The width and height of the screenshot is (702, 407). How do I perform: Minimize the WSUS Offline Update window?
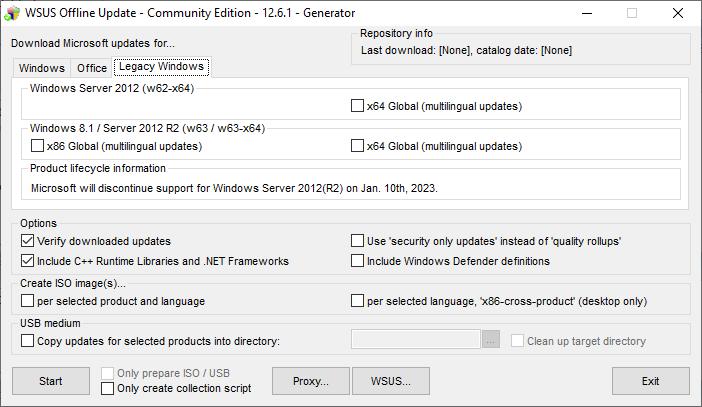click(587, 13)
